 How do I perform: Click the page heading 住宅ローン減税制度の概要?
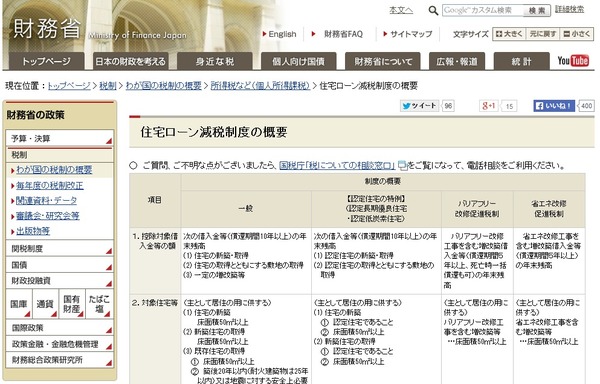point(214,132)
